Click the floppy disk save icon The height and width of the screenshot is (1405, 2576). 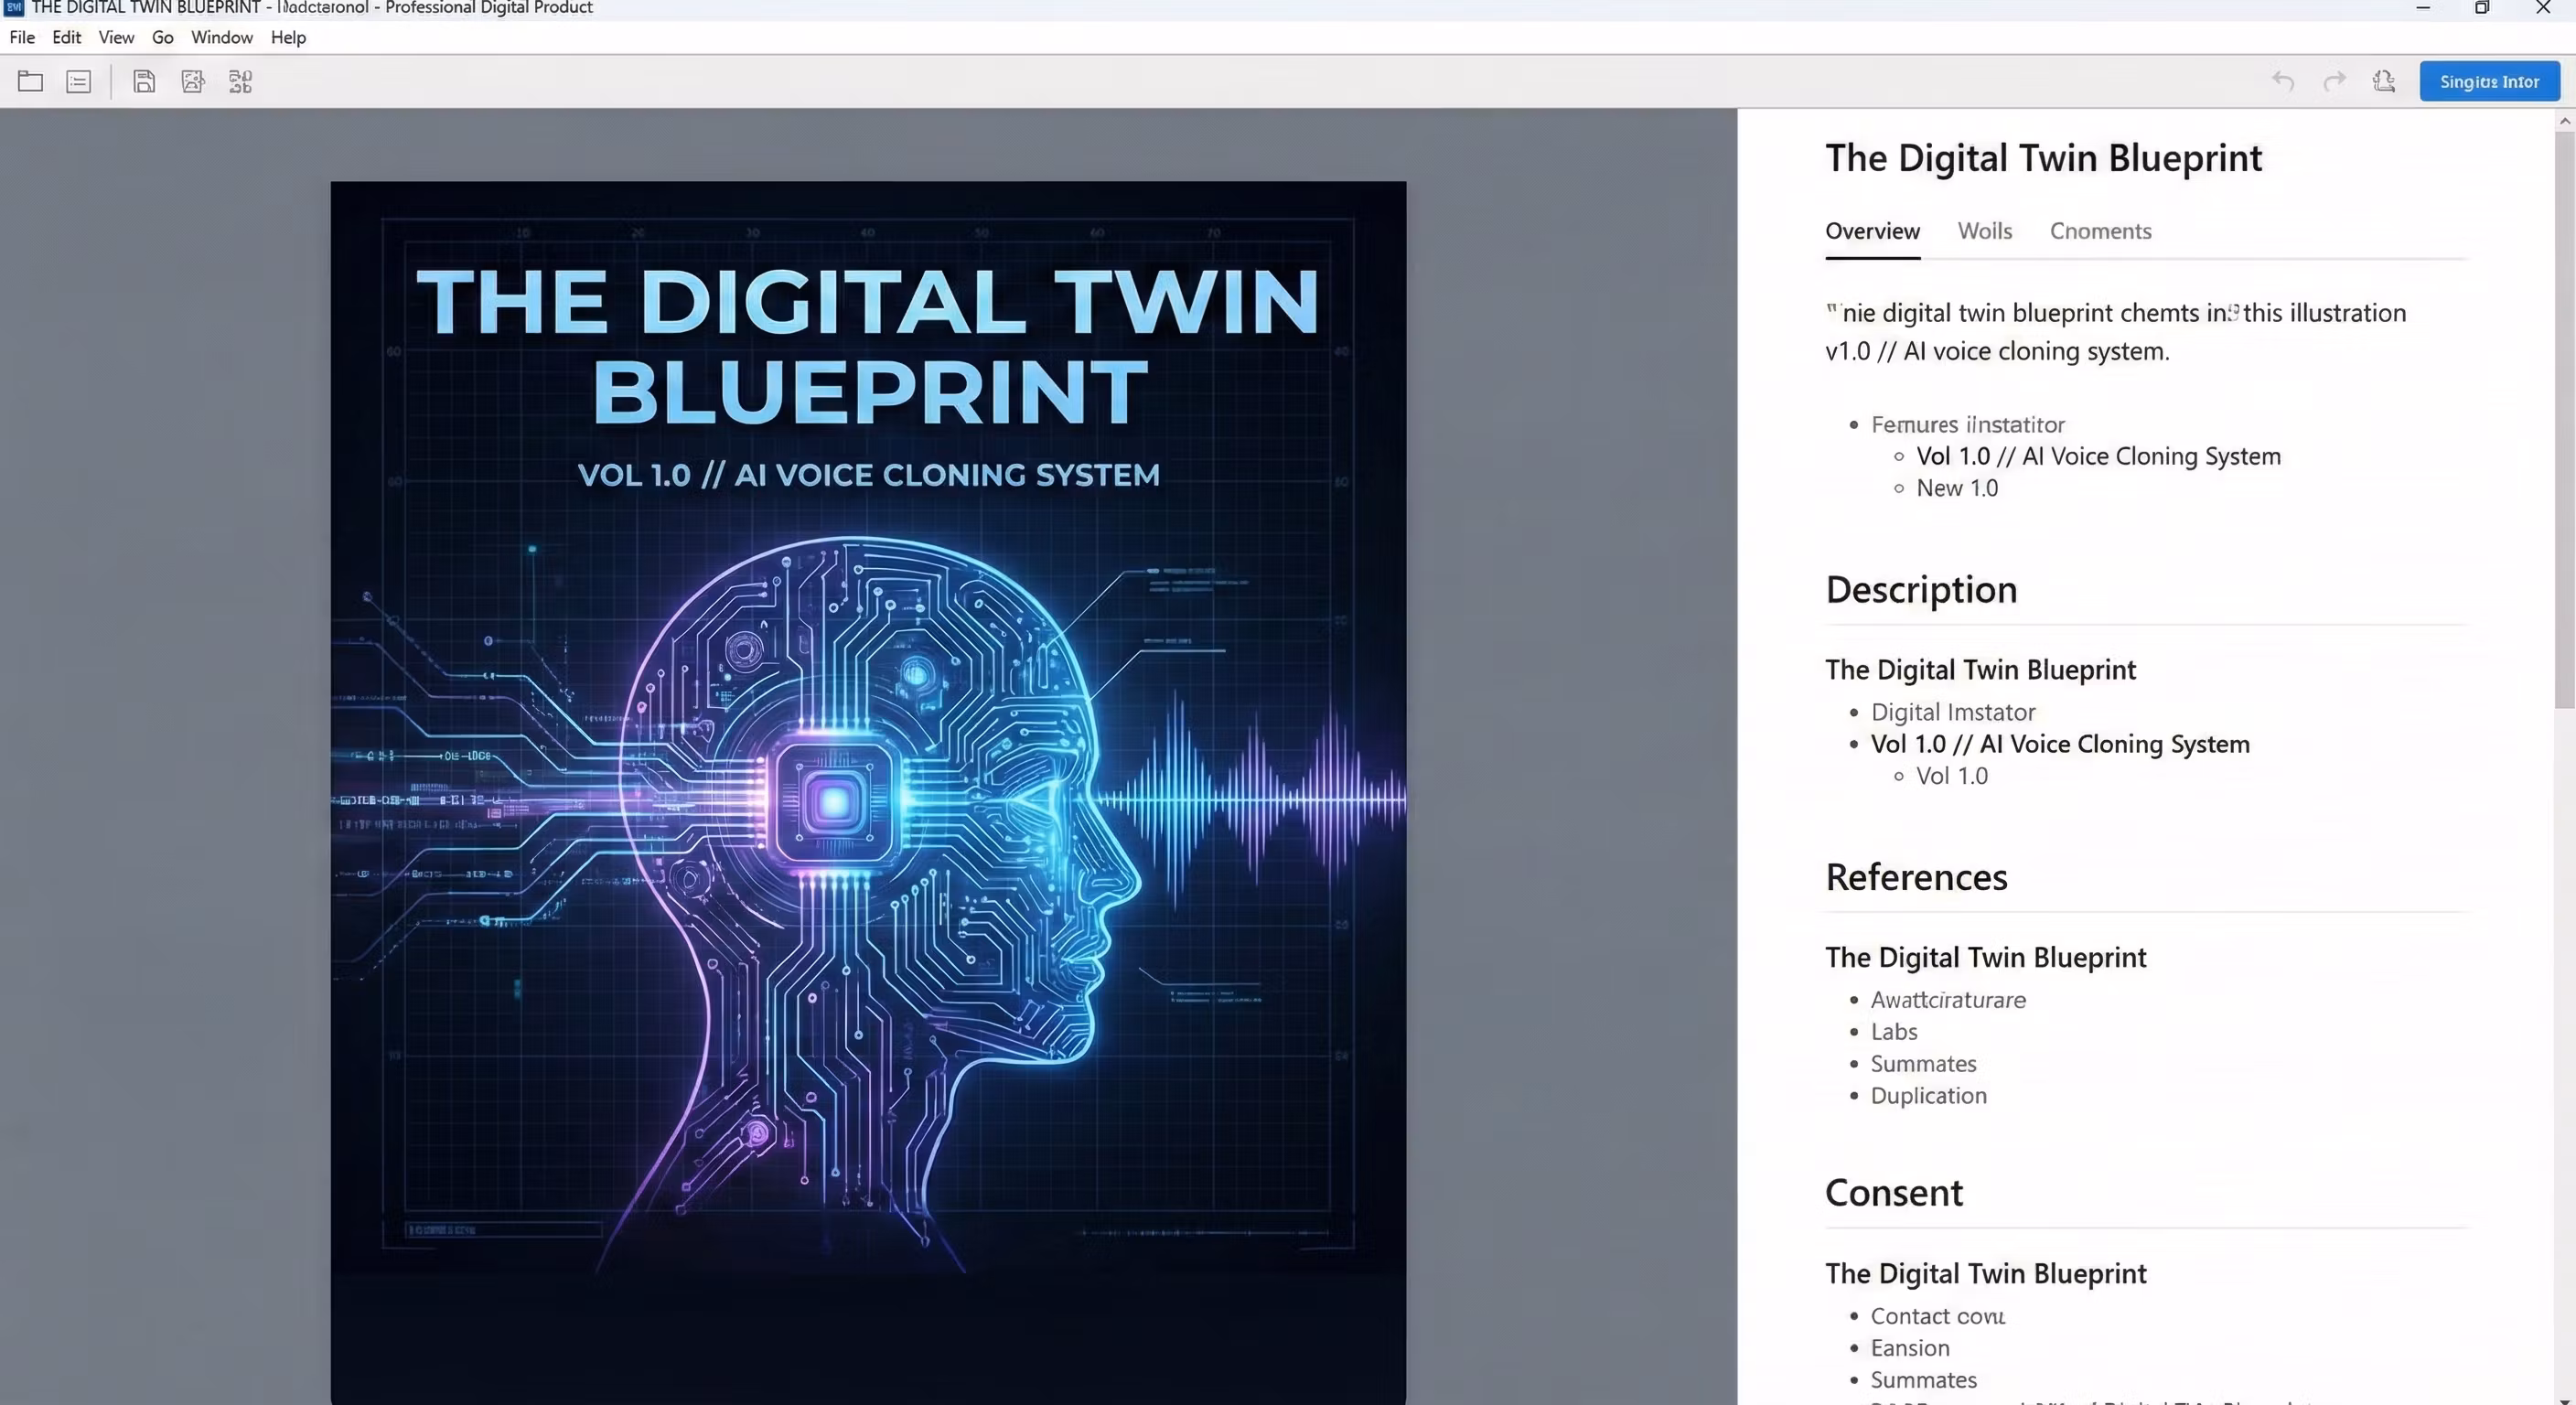pyautogui.click(x=144, y=82)
